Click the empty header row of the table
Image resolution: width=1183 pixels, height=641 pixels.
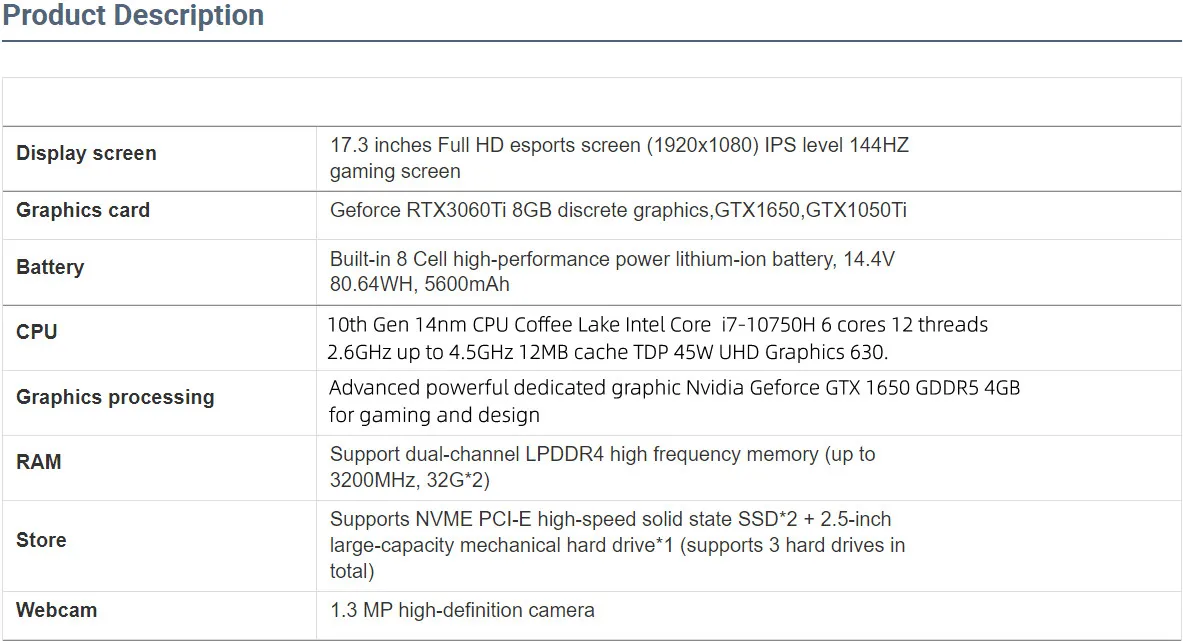[x=592, y=102]
